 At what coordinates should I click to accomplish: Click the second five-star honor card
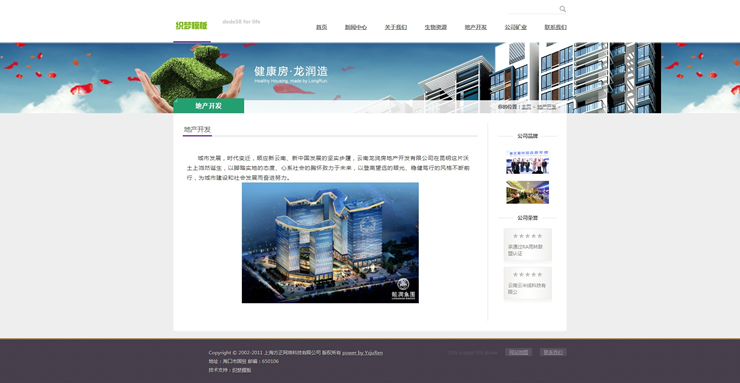coord(528,284)
